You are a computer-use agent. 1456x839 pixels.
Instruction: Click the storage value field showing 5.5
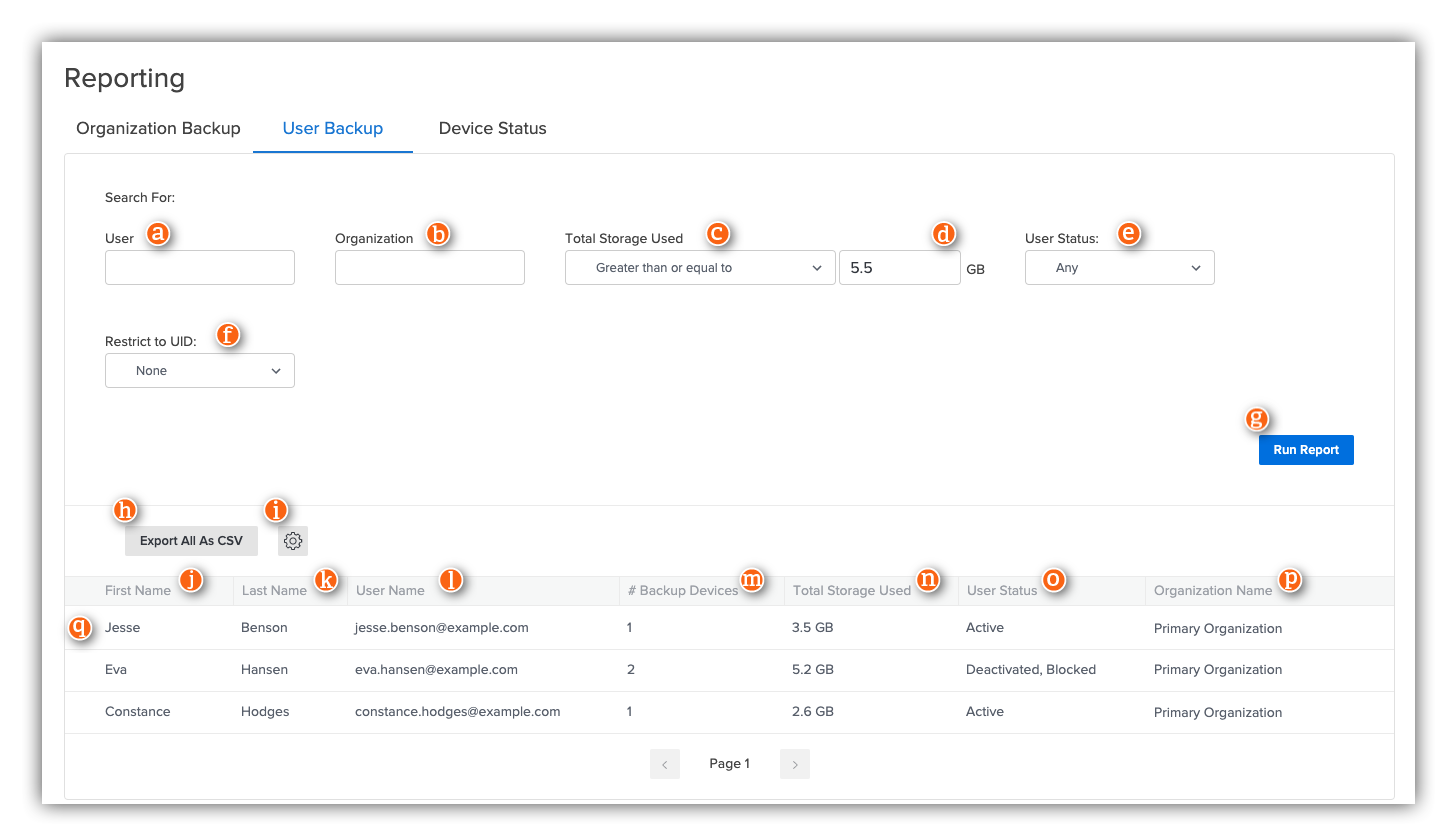[x=899, y=267]
